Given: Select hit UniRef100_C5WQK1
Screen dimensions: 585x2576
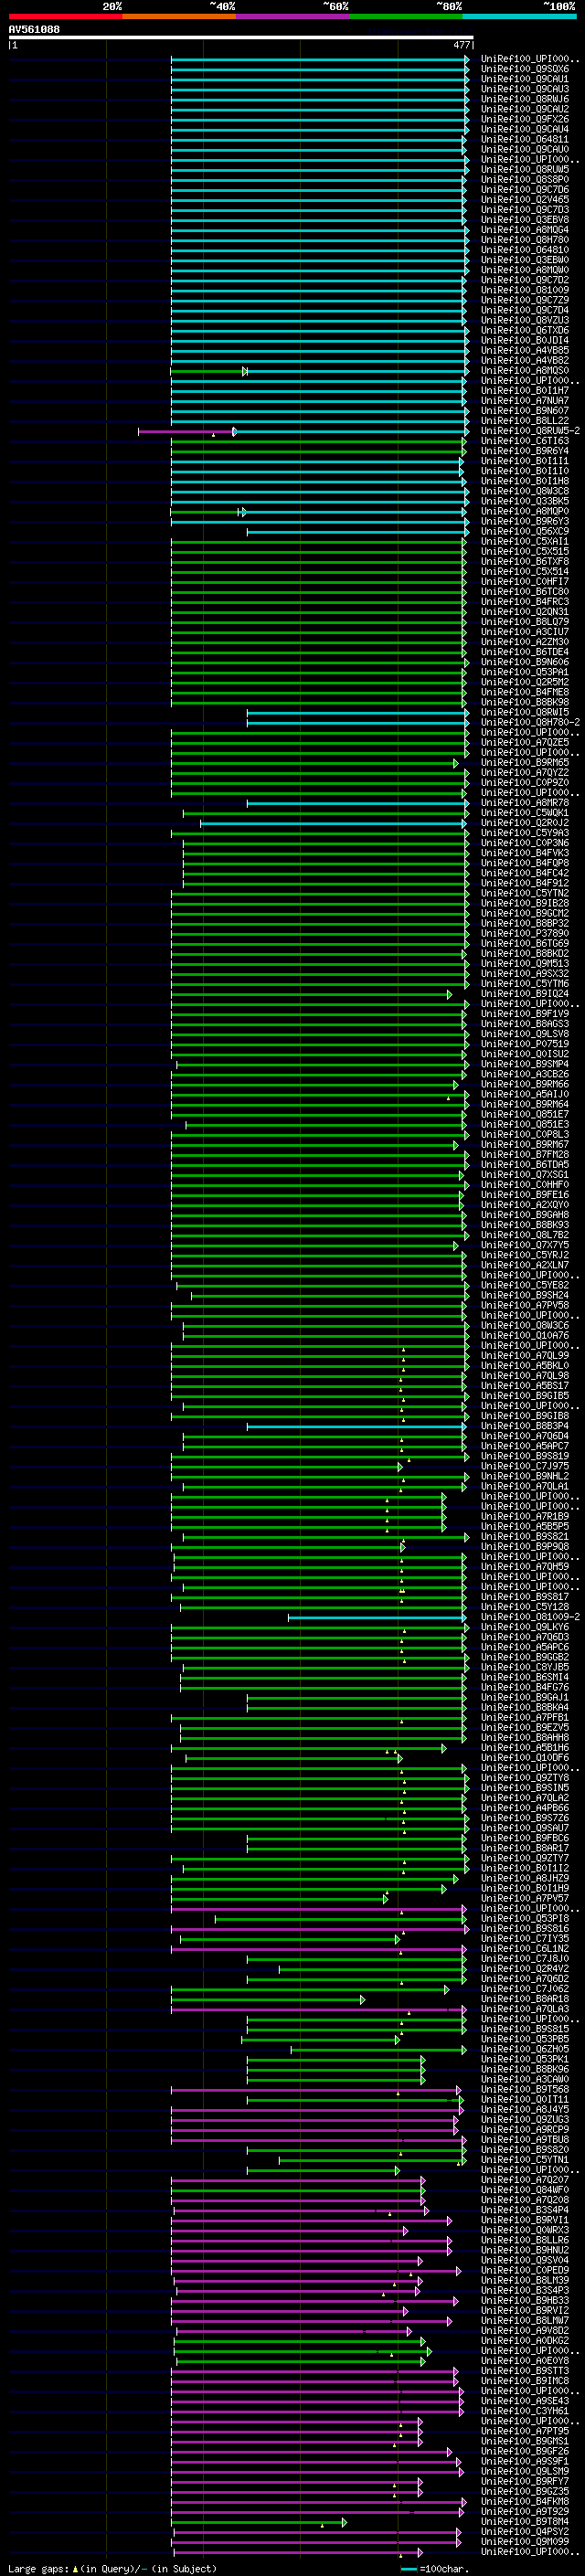Looking at the screenshot, I should 525,813.
